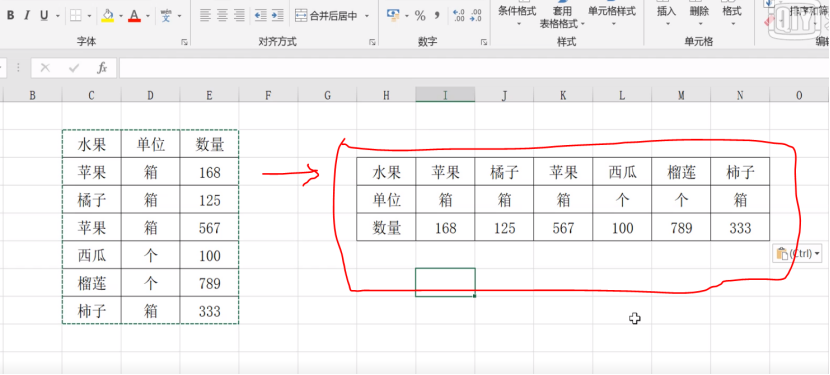The image size is (830, 375).
Task: Open the 字体 font dialog launcher
Action: point(184,42)
